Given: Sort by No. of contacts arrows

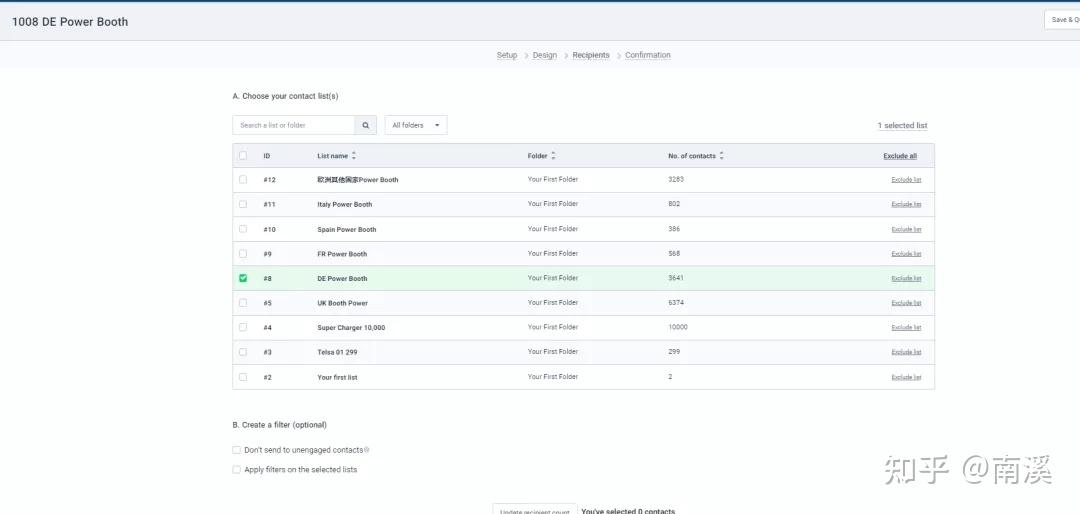Looking at the screenshot, I should pyautogui.click(x=721, y=156).
